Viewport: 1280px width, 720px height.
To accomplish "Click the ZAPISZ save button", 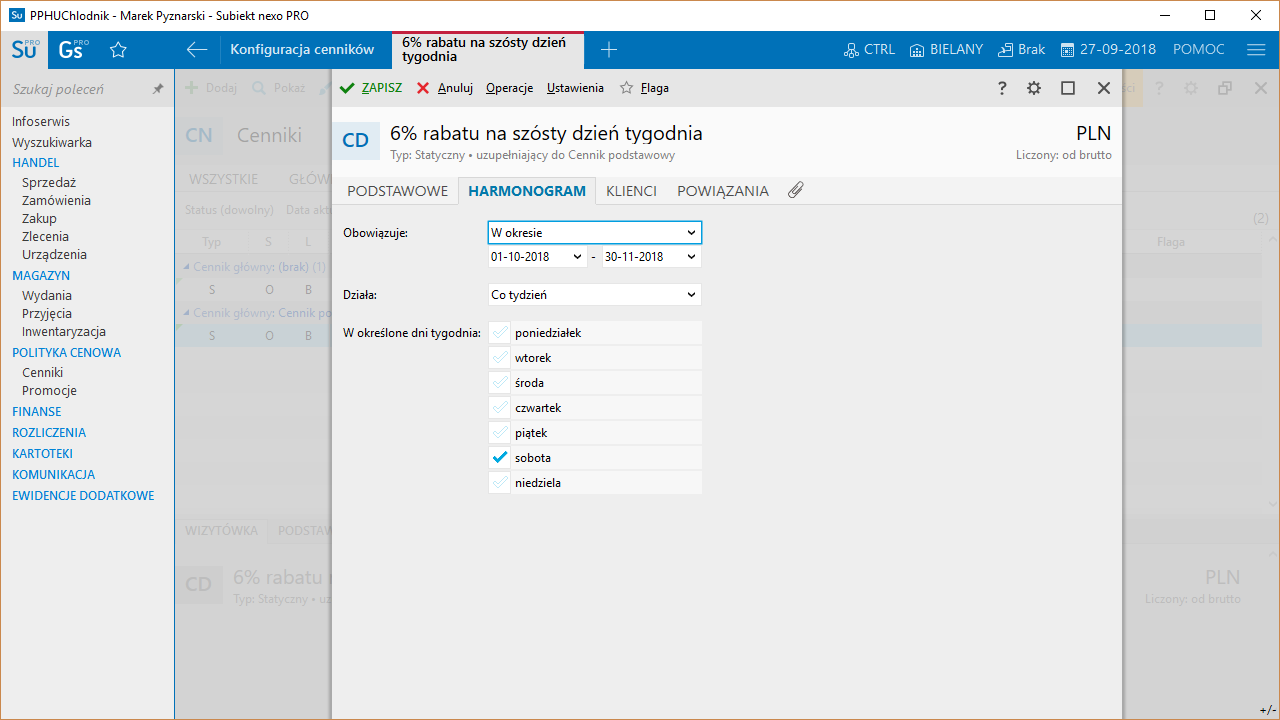I will [371, 88].
